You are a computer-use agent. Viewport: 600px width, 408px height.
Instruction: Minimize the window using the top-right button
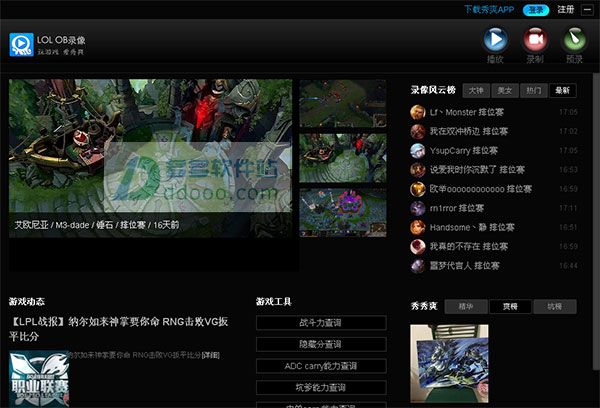tap(587, 10)
